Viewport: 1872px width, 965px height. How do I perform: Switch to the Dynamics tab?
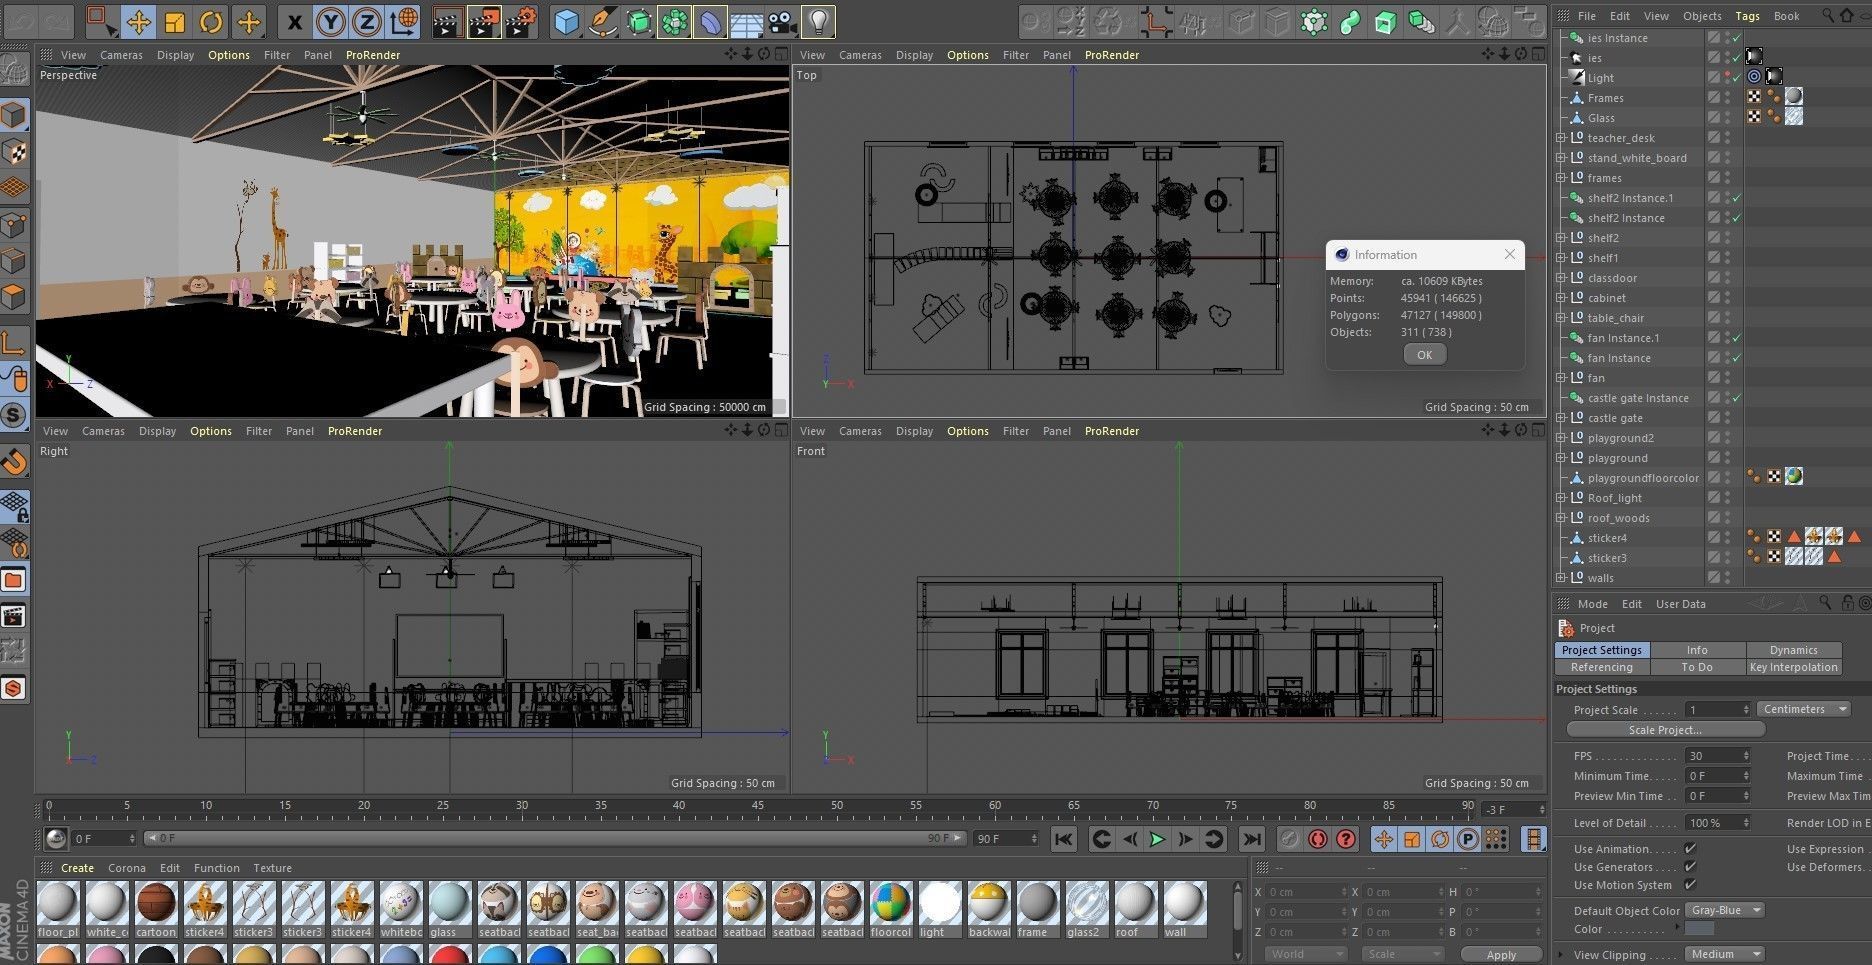1793,650
